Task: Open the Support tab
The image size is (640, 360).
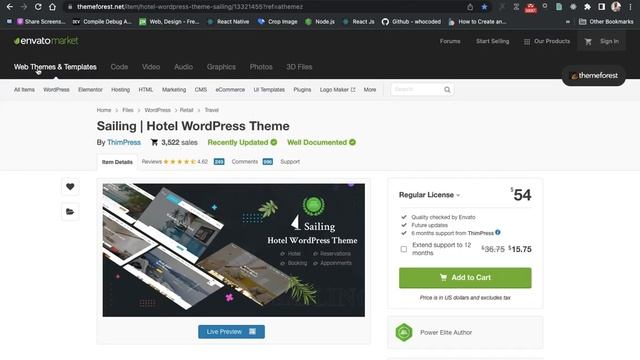Action: pos(290,162)
